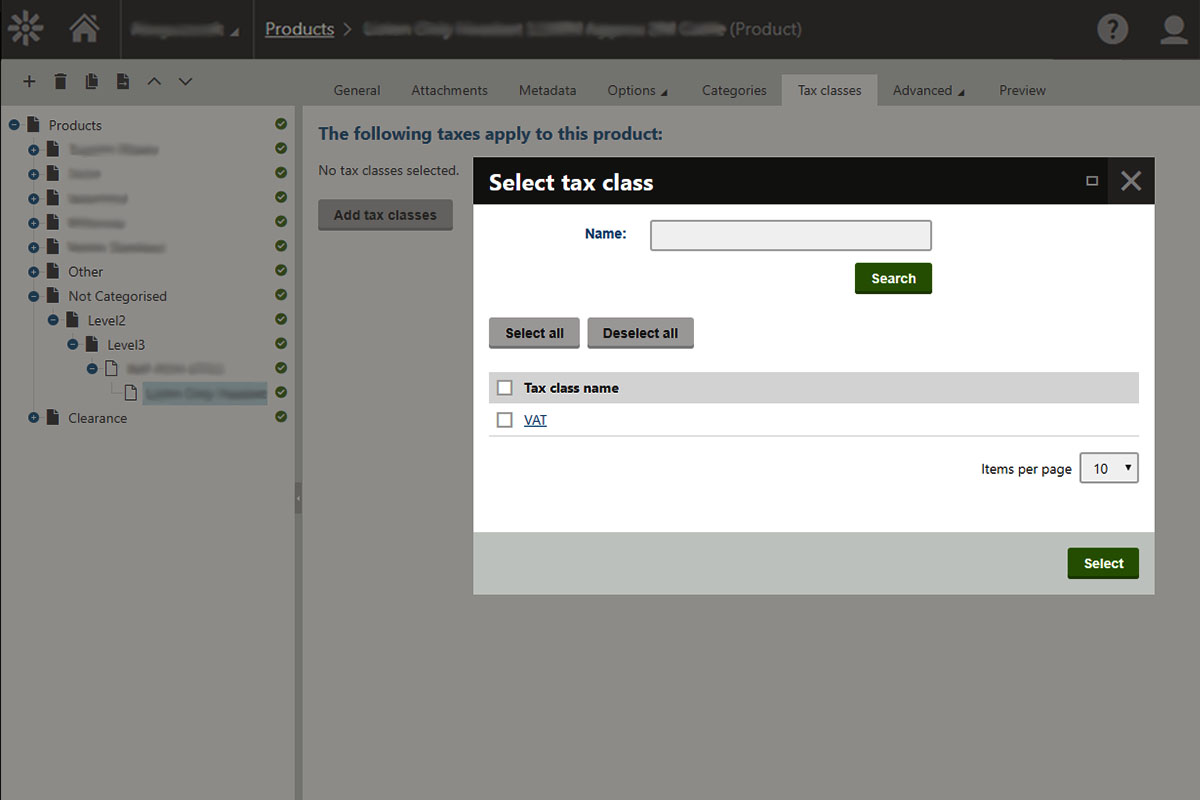Move item down with the down arrow
The image size is (1200, 800).
pos(185,82)
